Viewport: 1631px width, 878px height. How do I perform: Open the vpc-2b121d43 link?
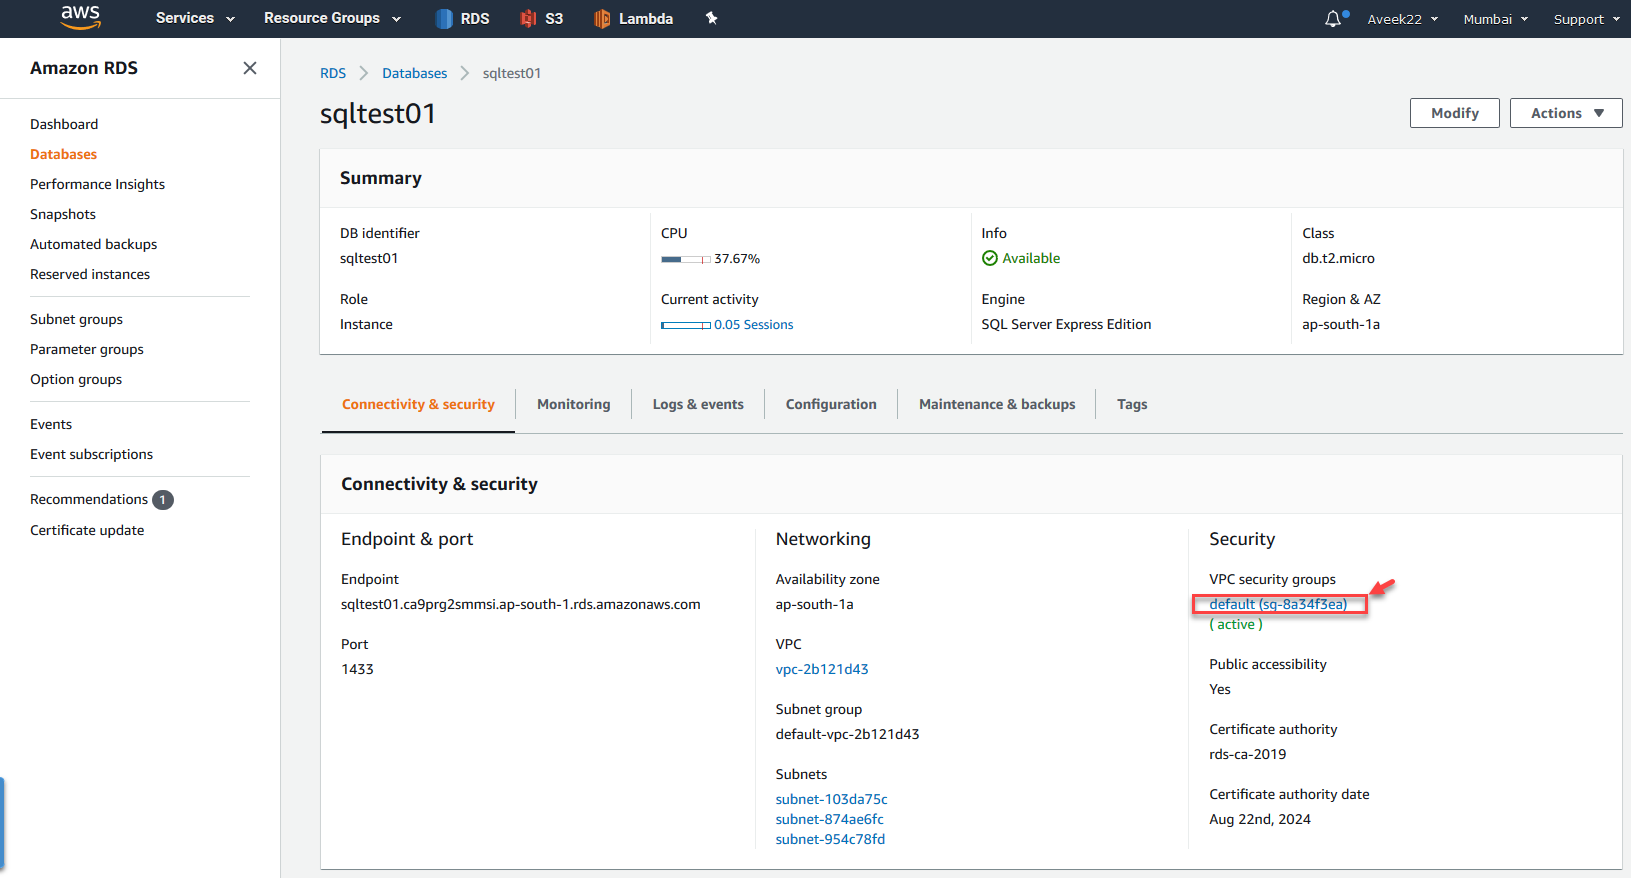coord(822,669)
